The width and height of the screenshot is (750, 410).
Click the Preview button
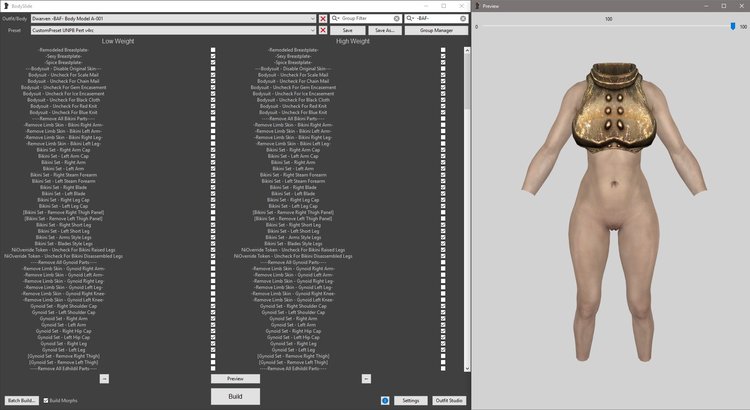[x=235, y=378]
